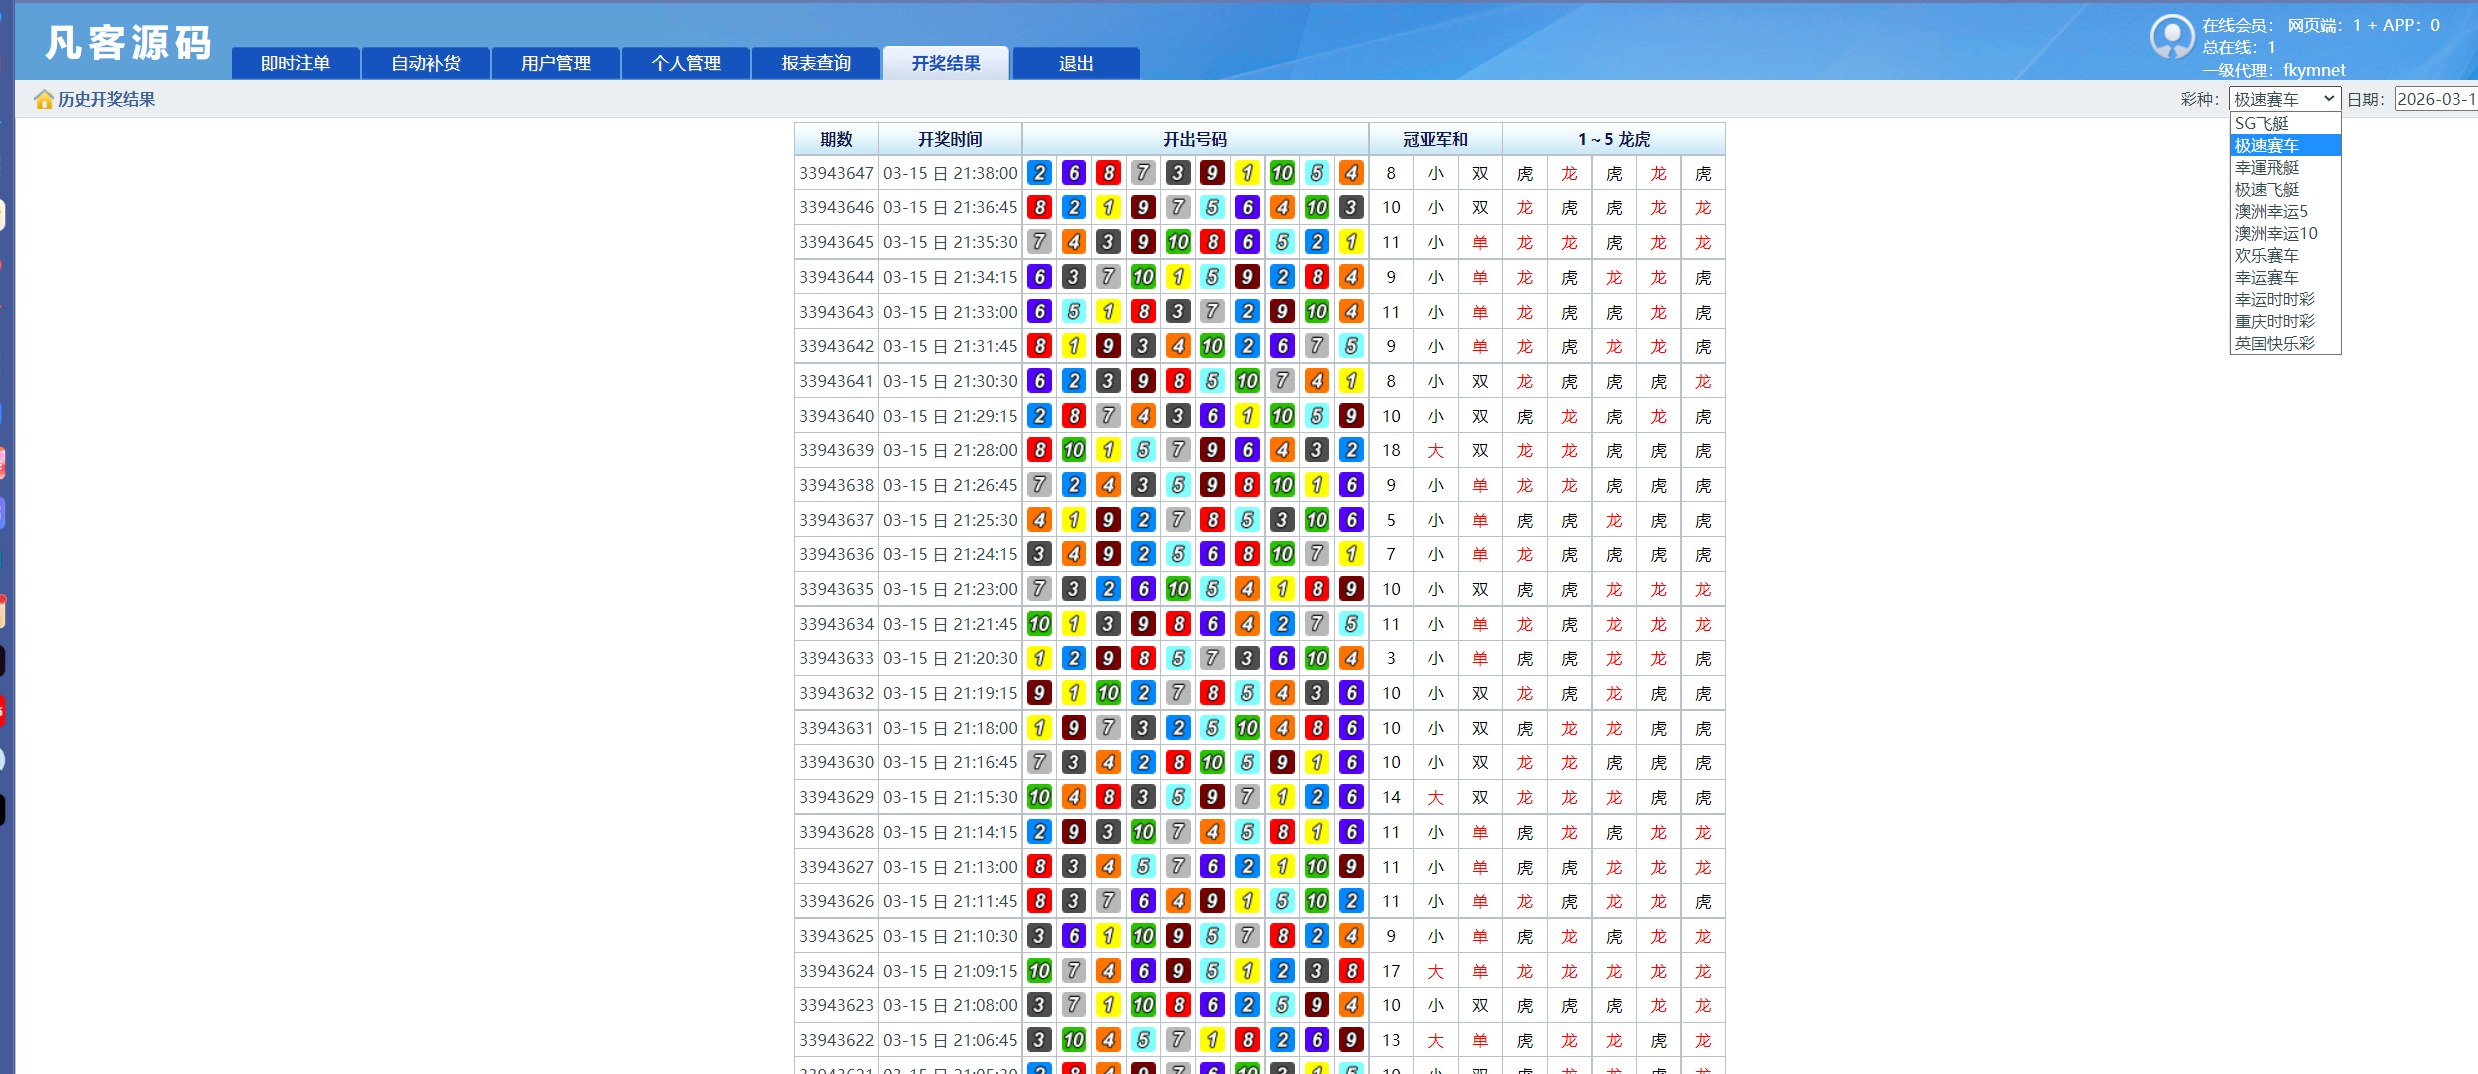Viewport: 2478px width, 1074px height.
Task: Select 重庆时时彩 in the dropdown list
Action: 2275,321
